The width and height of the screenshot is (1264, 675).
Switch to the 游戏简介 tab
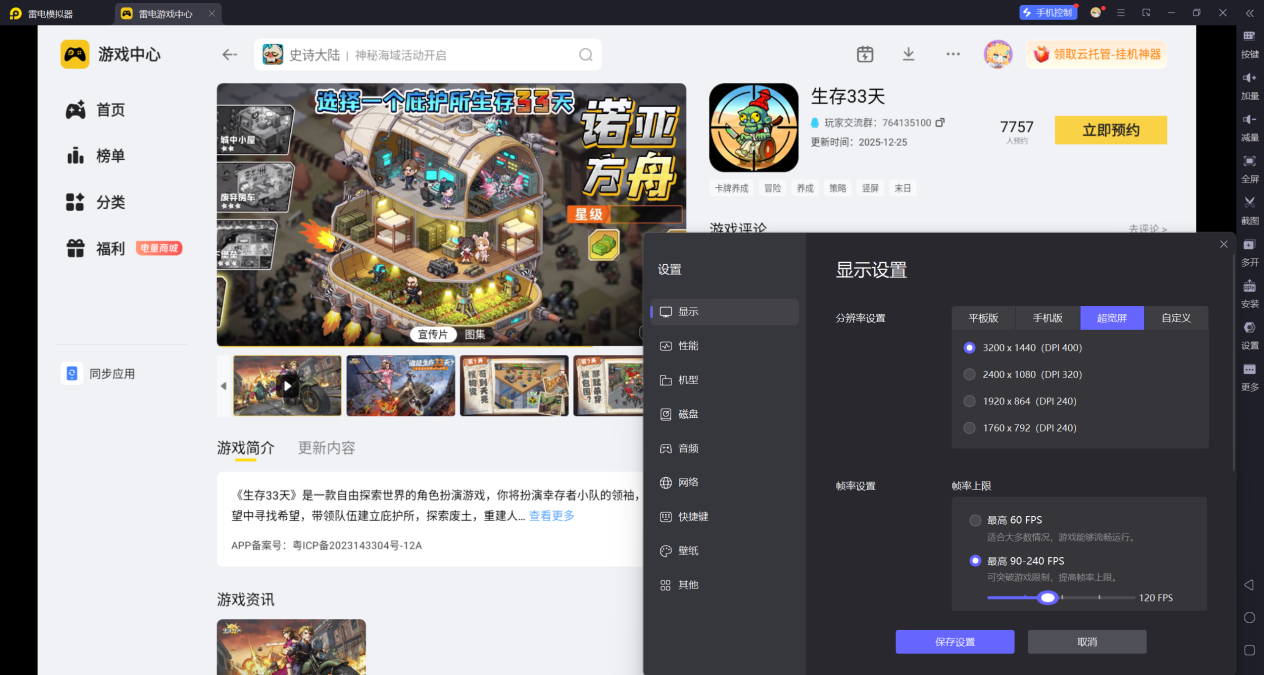(x=246, y=448)
